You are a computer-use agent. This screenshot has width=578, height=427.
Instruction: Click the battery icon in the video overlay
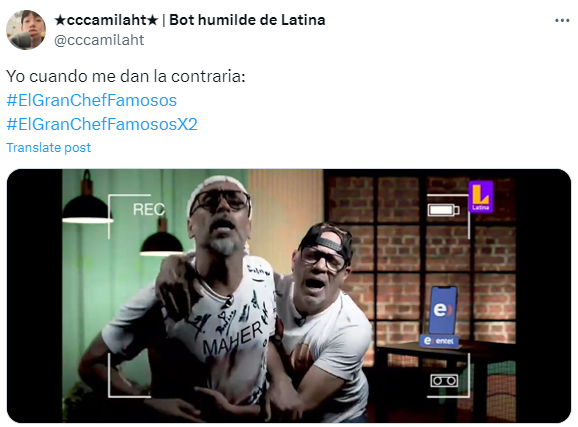click(443, 210)
